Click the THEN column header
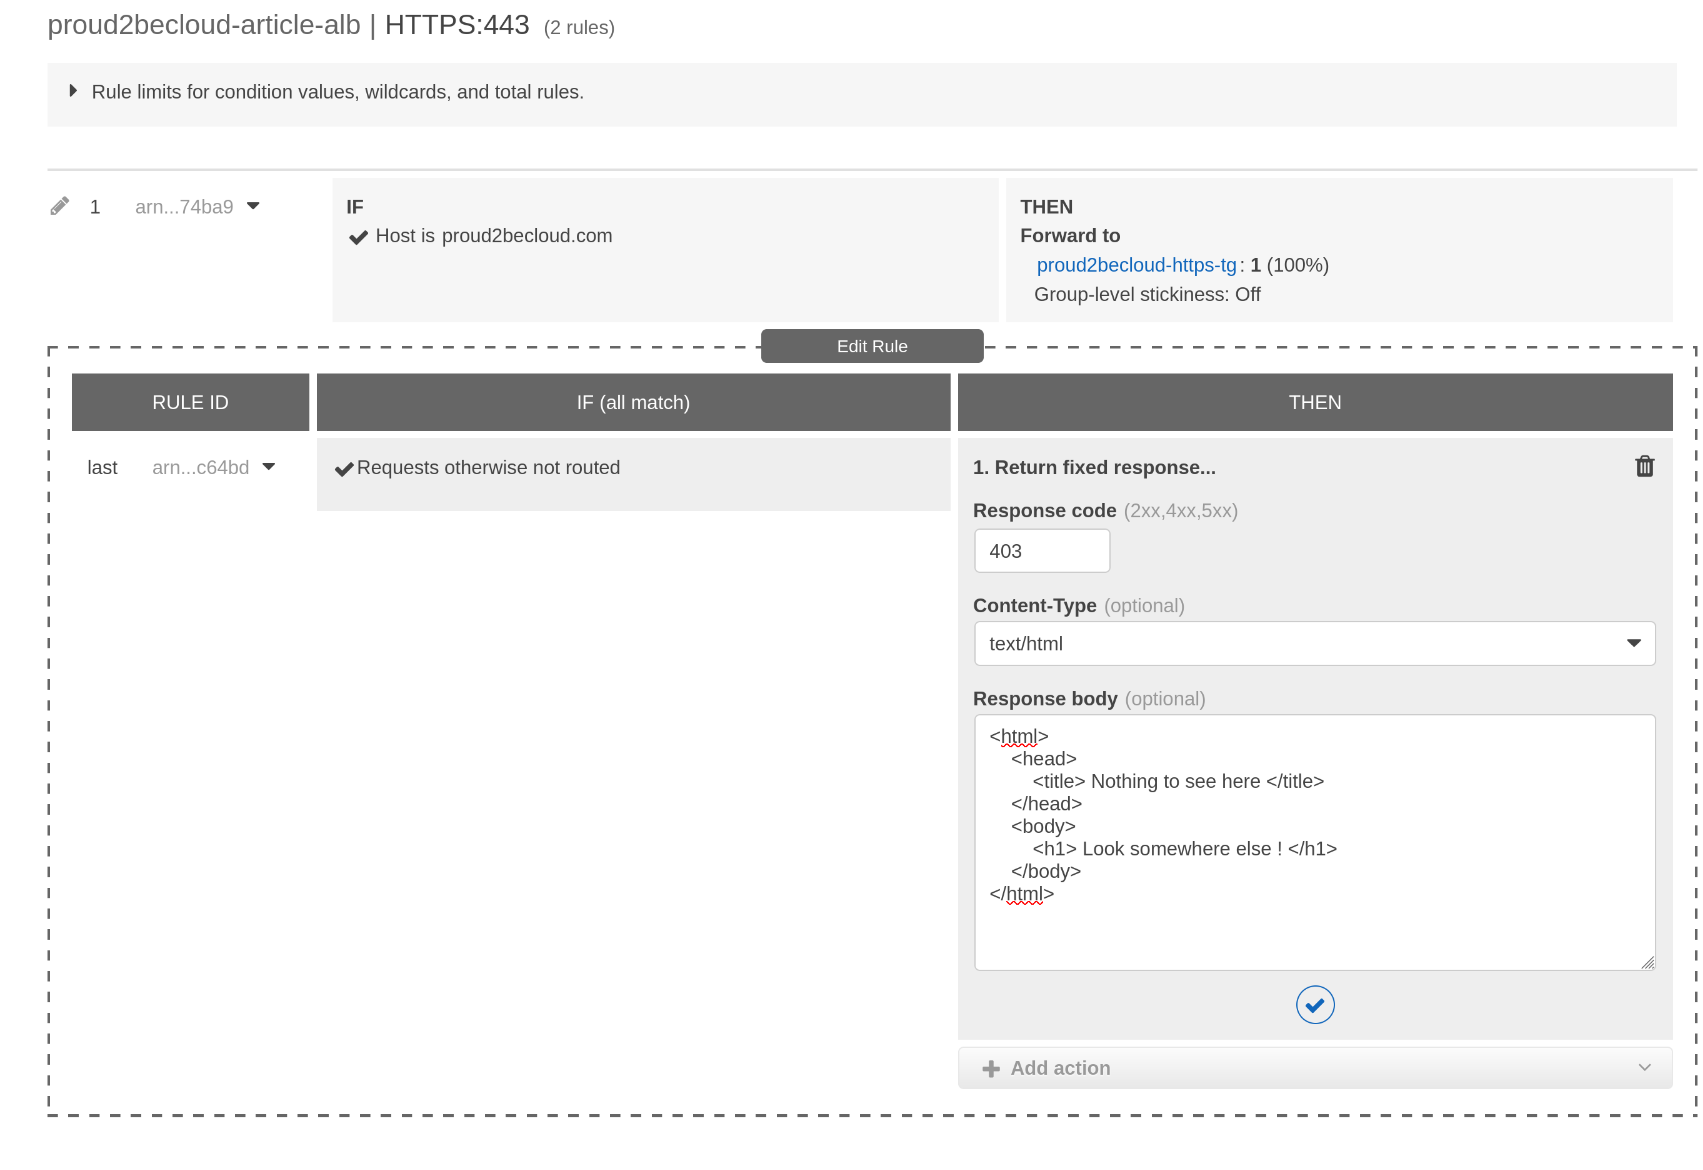The image size is (1703, 1170). (1314, 402)
